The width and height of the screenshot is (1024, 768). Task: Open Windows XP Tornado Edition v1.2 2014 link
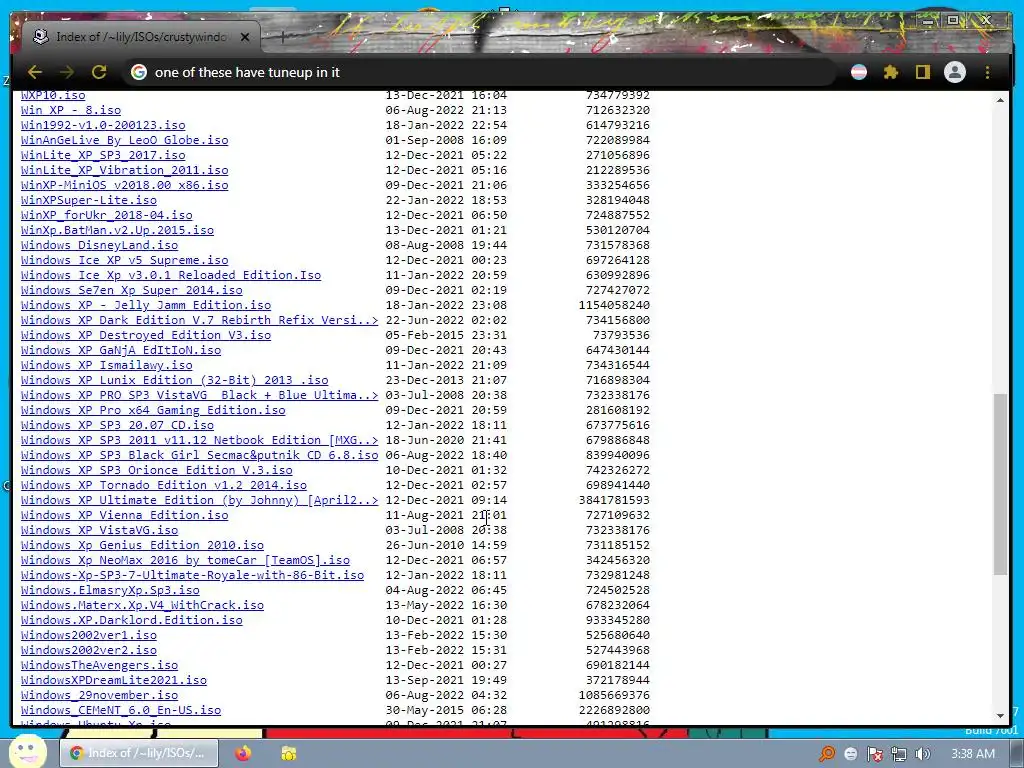point(163,486)
